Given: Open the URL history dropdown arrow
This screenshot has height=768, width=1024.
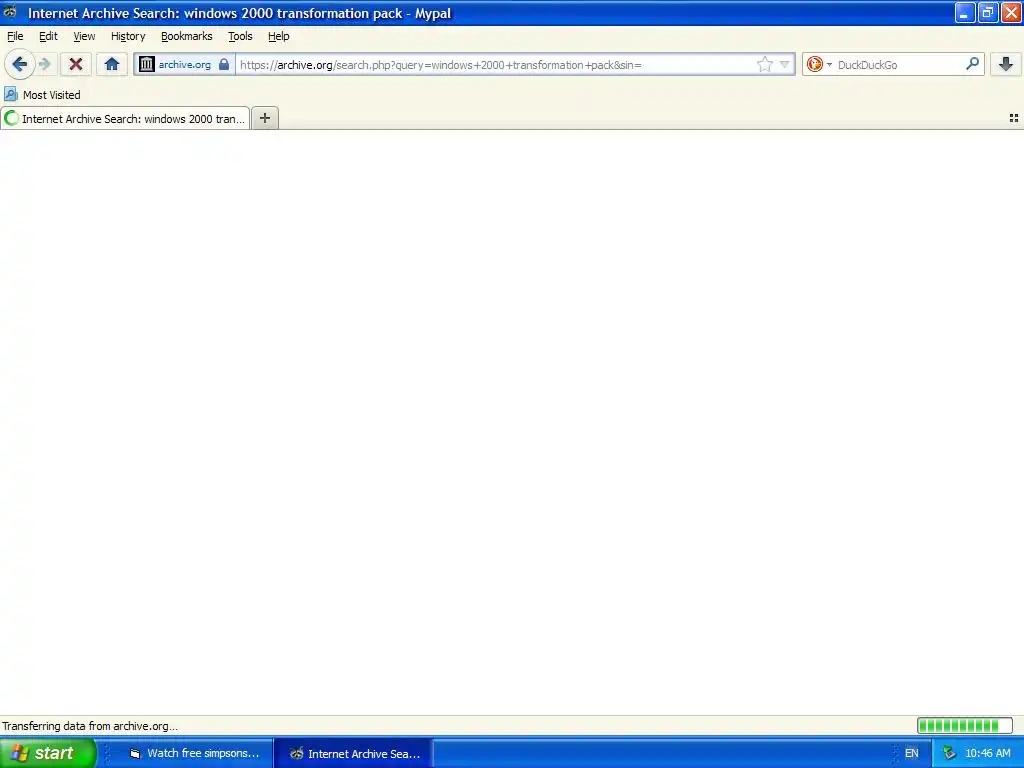Looking at the screenshot, I should tap(785, 64).
